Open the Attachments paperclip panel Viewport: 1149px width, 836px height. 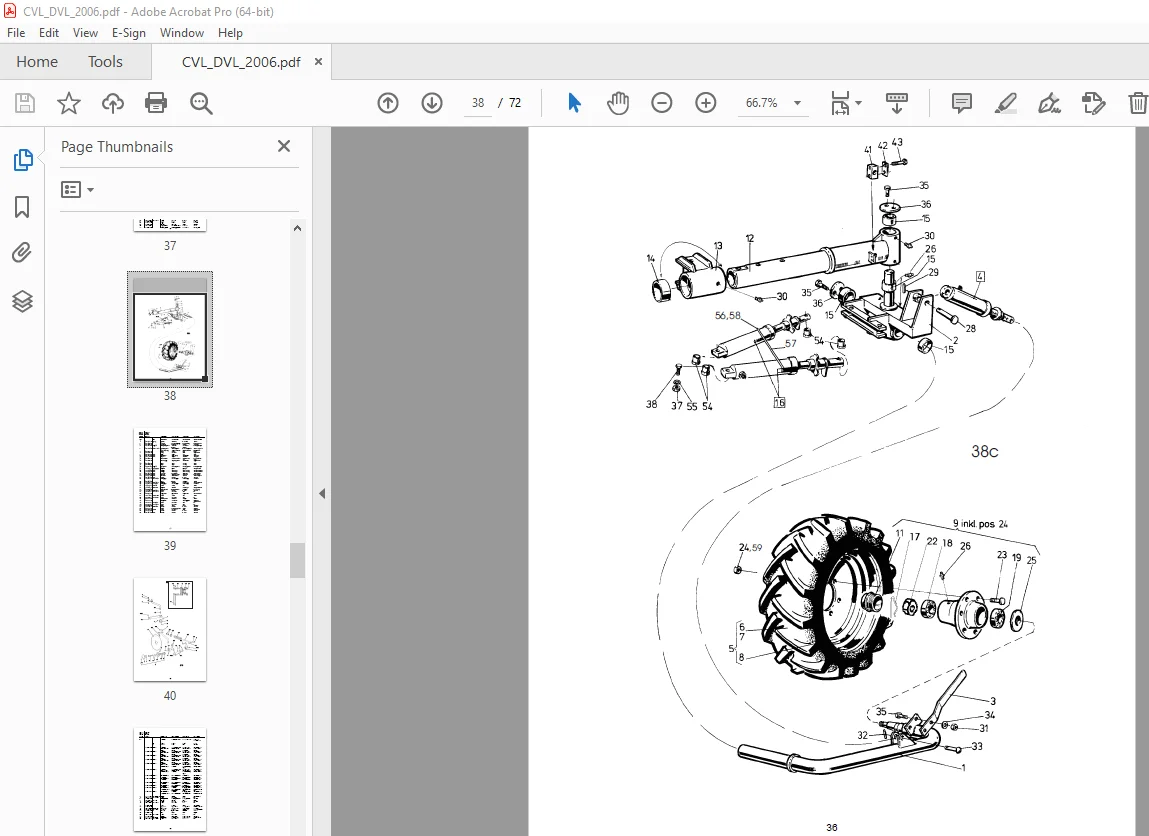[22, 254]
